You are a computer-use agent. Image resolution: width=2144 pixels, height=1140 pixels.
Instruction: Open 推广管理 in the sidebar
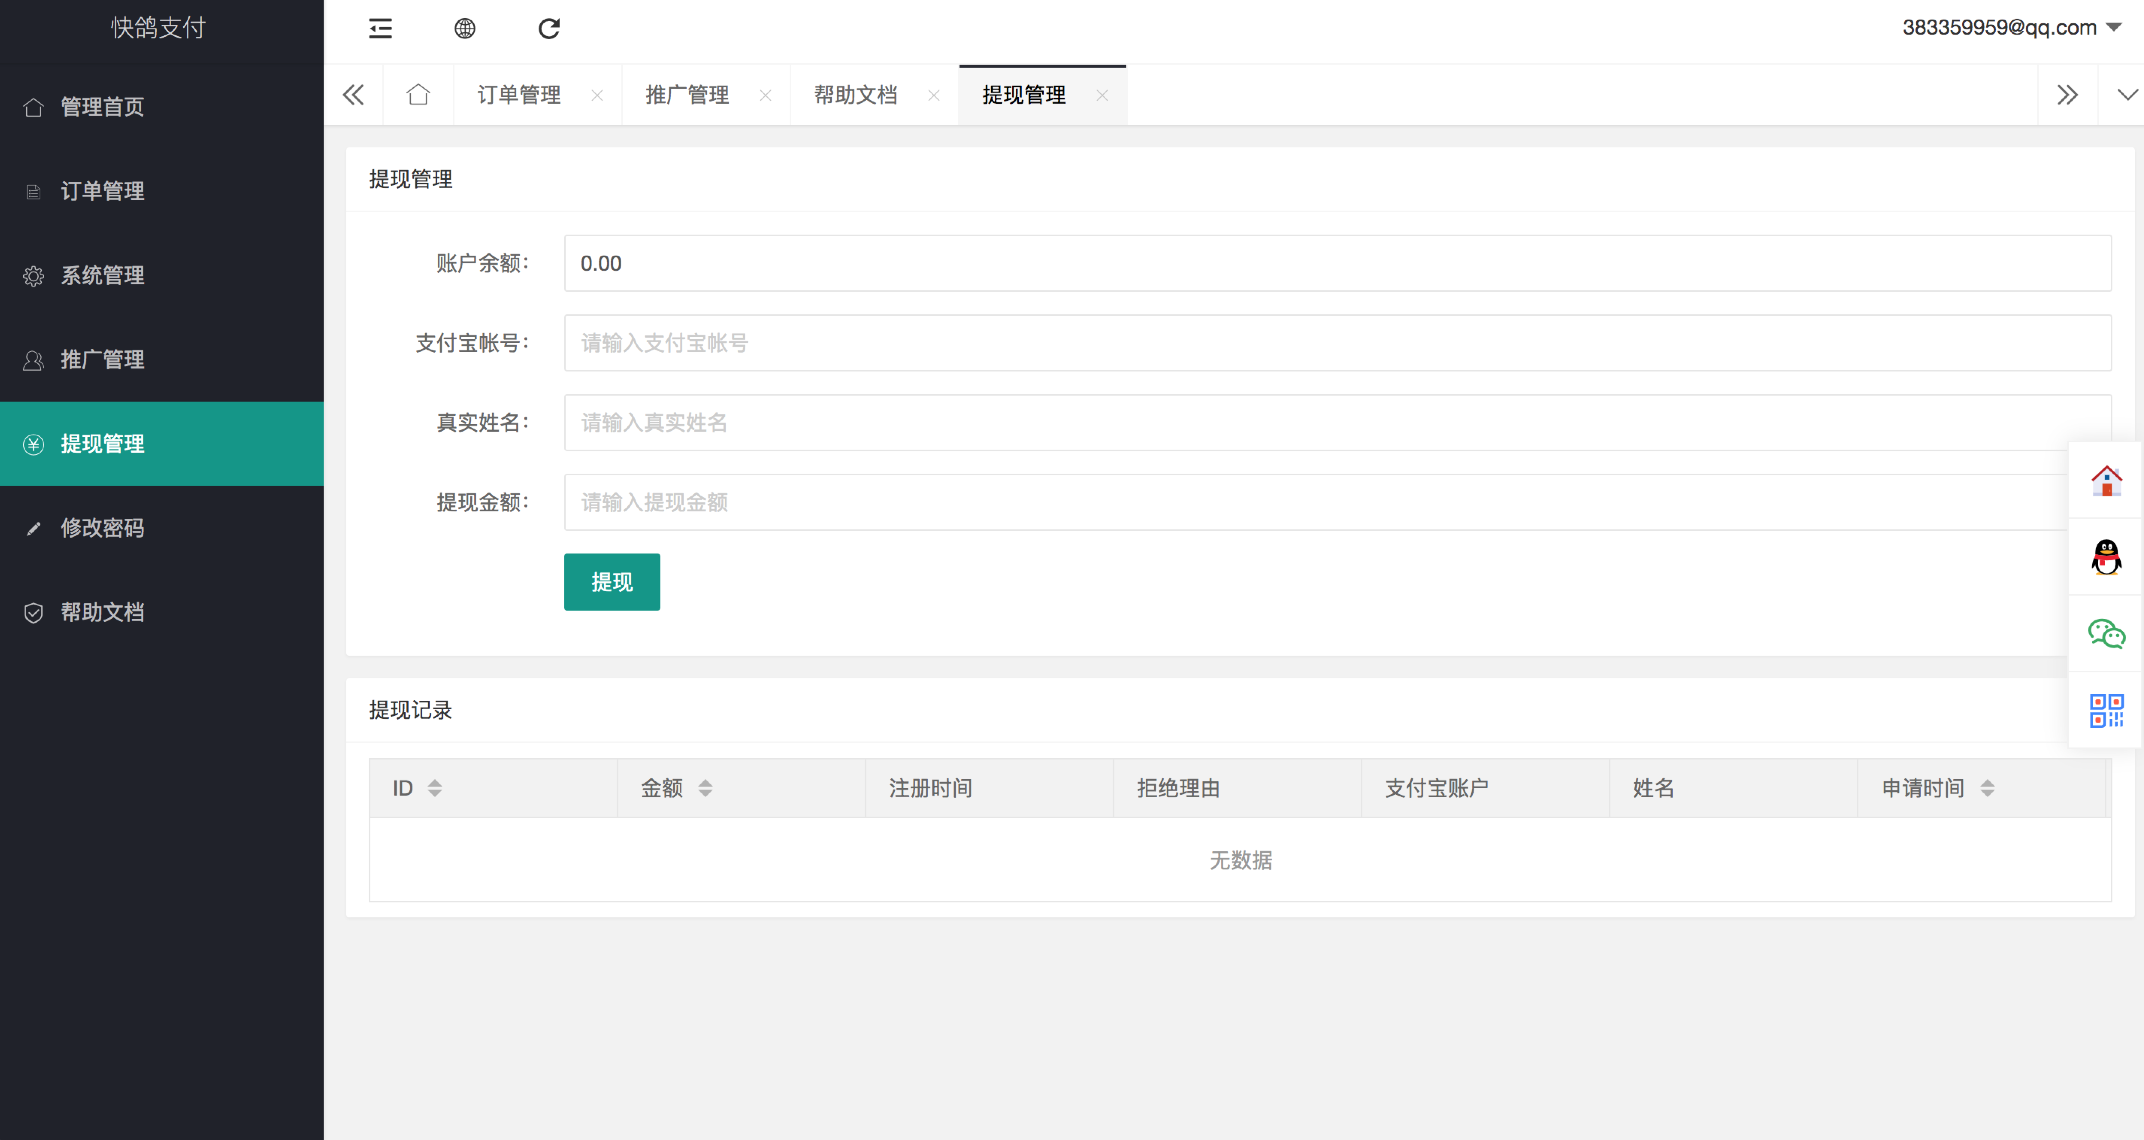coord(162,359)
